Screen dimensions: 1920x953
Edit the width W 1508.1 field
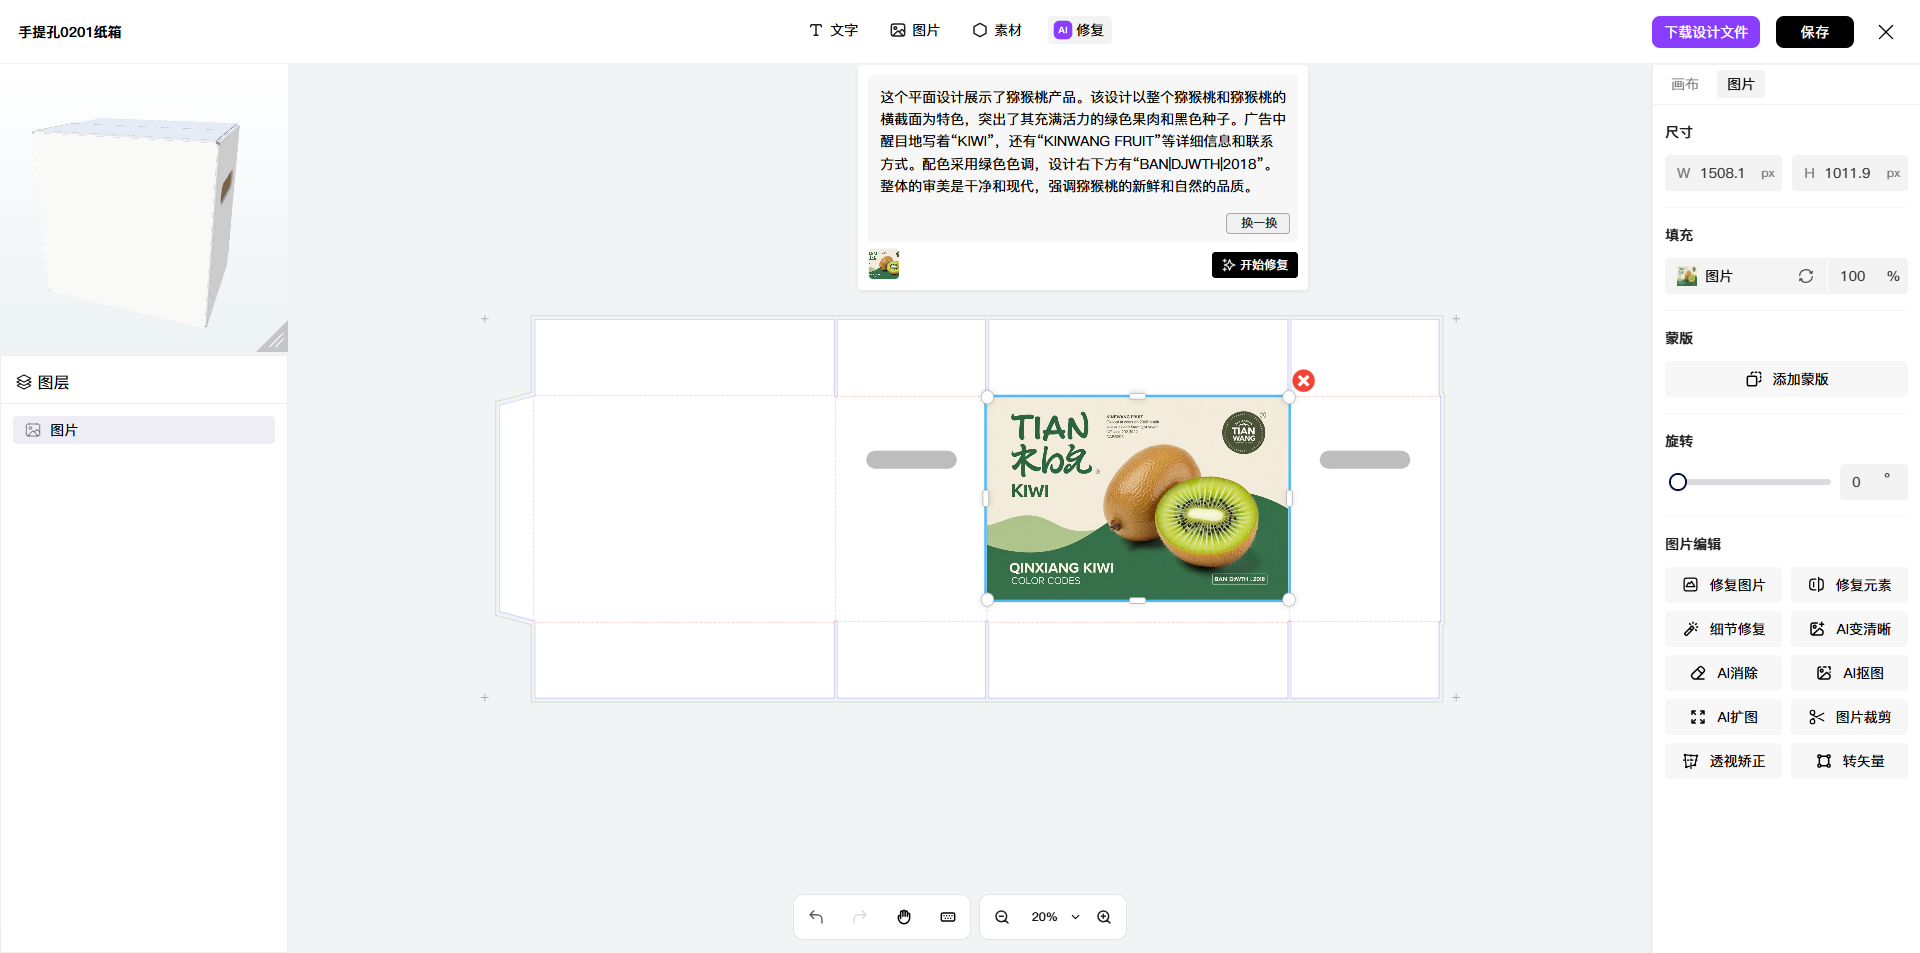pos(1723,173)
